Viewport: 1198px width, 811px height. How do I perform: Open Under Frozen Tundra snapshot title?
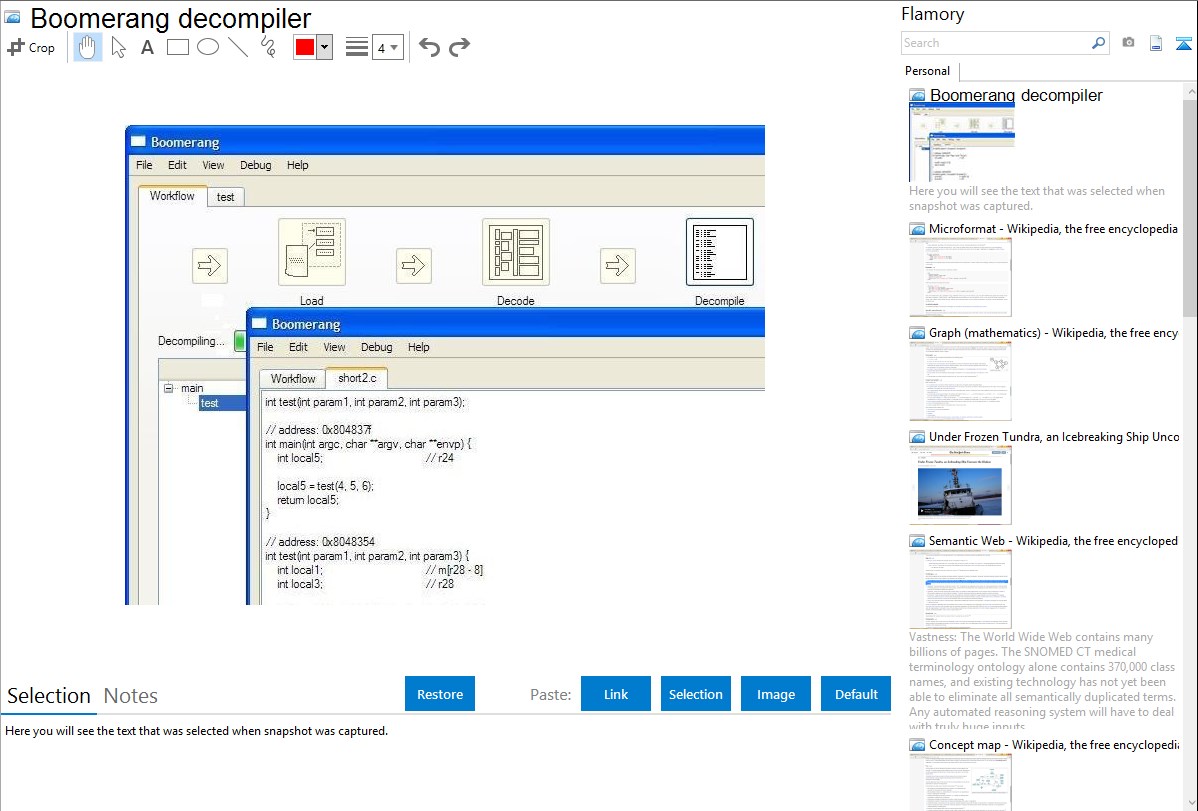(x=1054, y=436)
